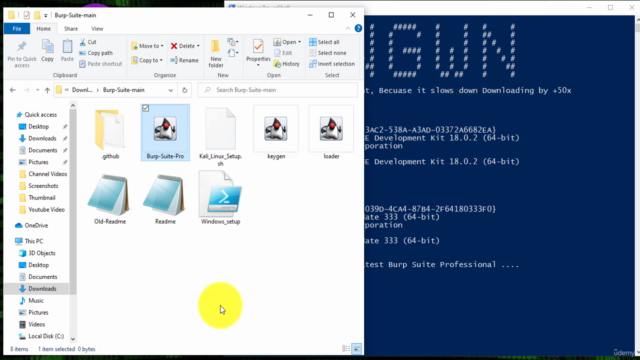Expand the Delete dropdown arrow

[198, 46]
